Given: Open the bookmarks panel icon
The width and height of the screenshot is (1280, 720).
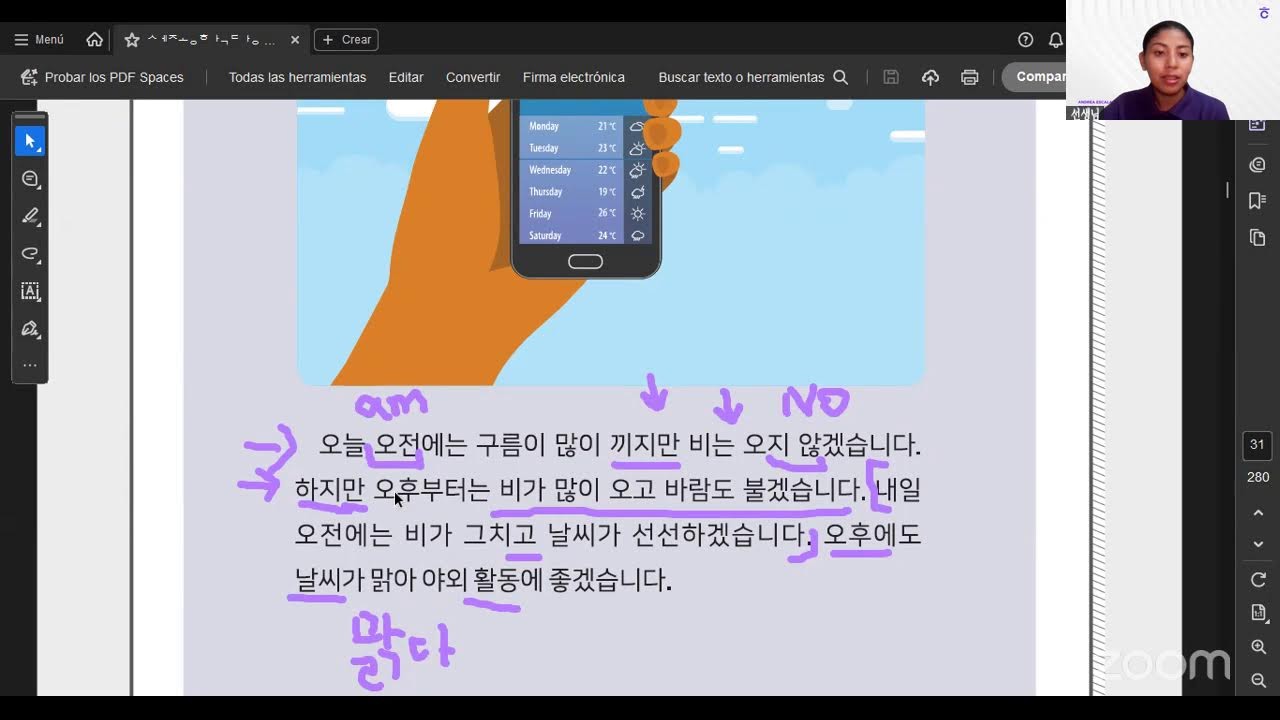Looking at the screenshot, I should click(1258, 201).
